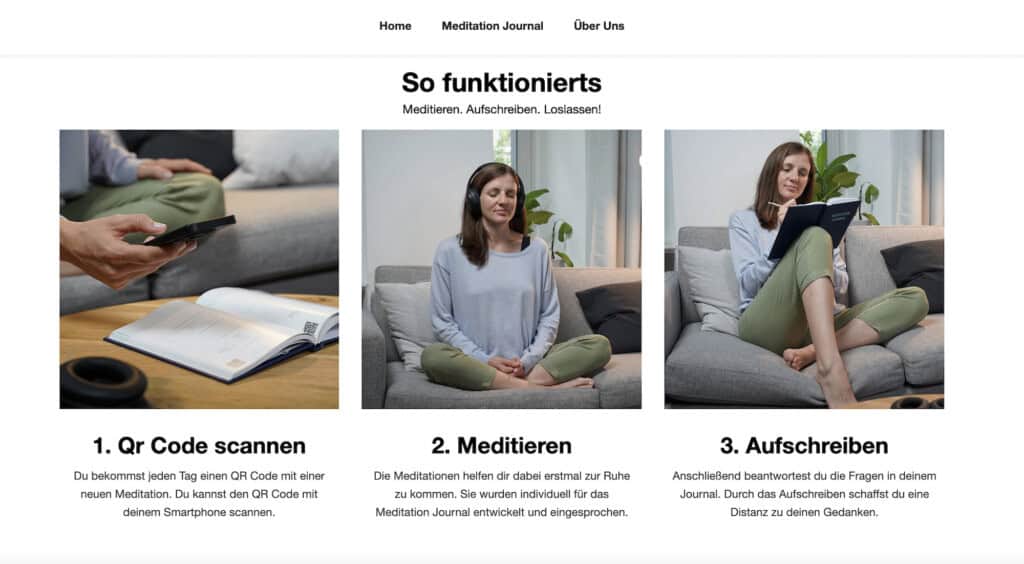Open the woman meditating with headphones photo
The width and height of the screenshot is (1024, 564).
tap(502, 269)
